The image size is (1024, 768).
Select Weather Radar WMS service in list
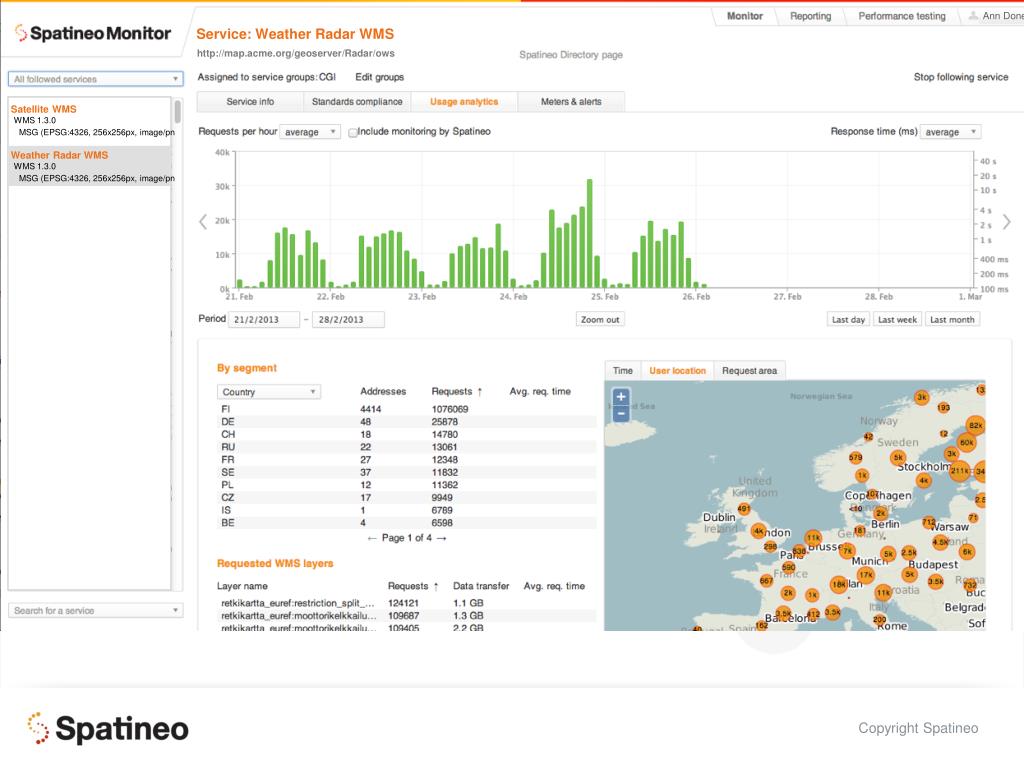[x=90, y=166]
